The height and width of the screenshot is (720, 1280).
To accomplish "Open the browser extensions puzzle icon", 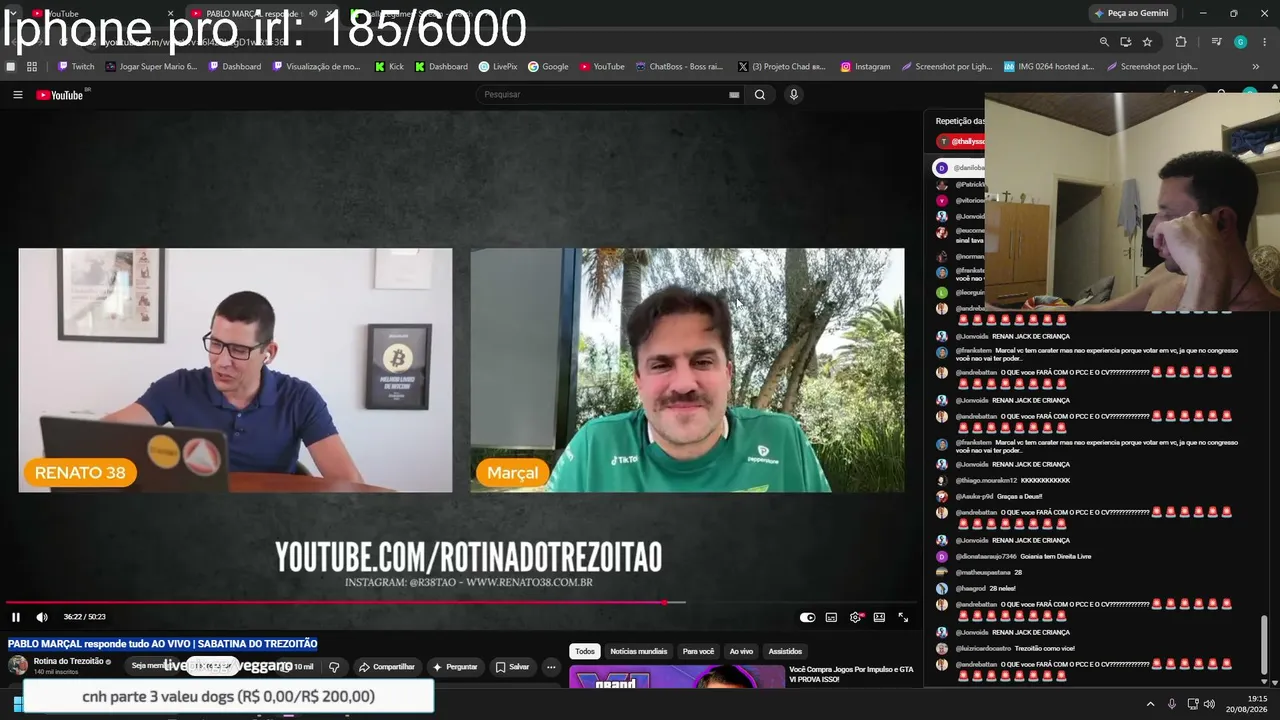I will coord(1181,42).
